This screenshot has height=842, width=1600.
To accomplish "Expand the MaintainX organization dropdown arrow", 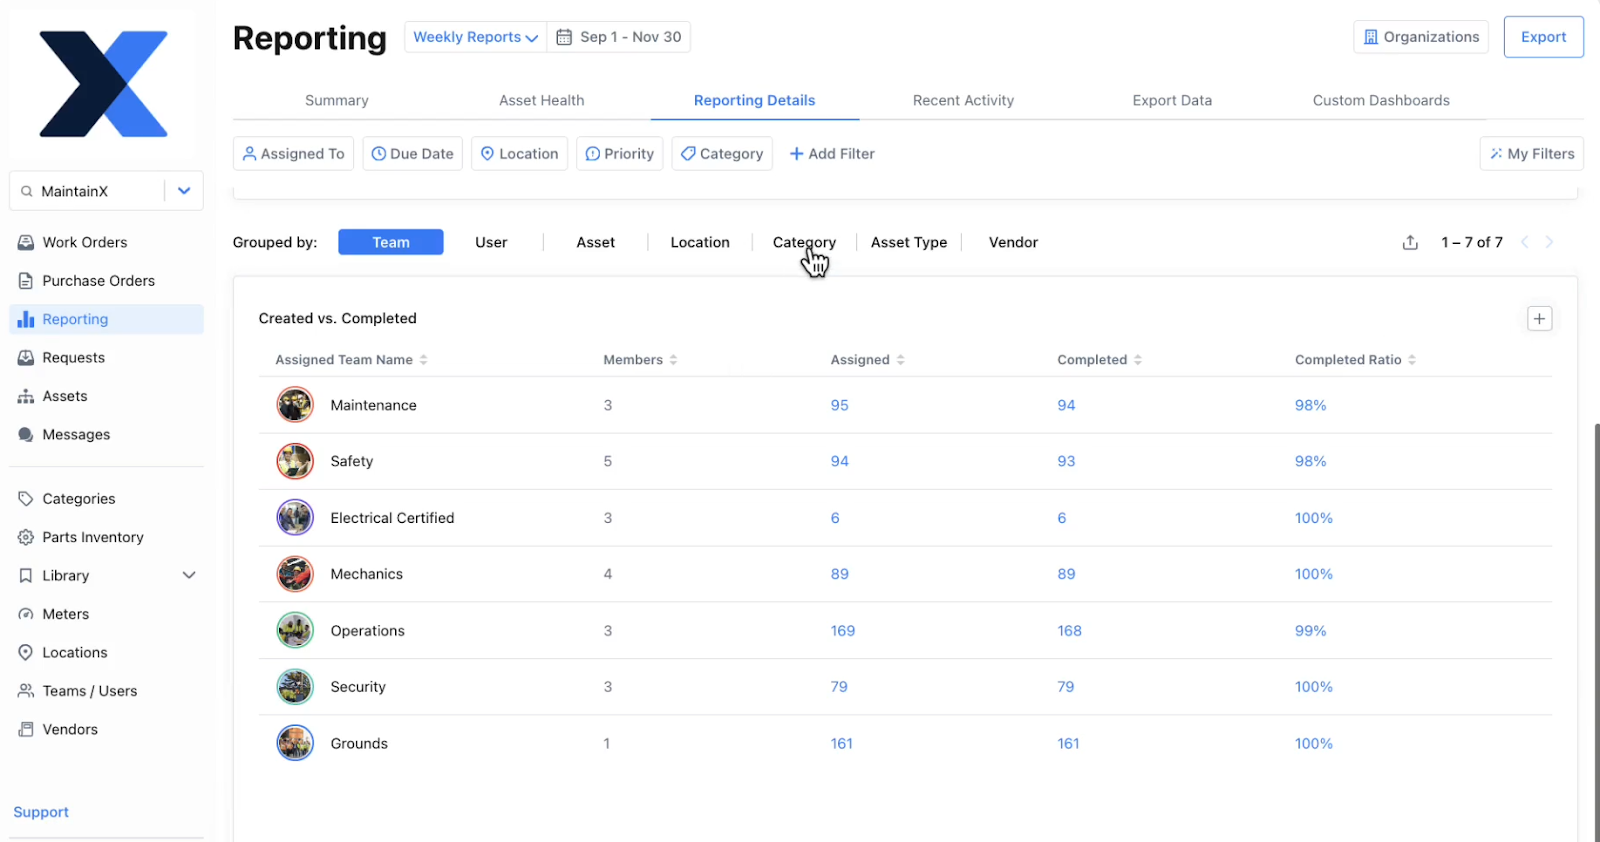I will [x=184, y=191].
